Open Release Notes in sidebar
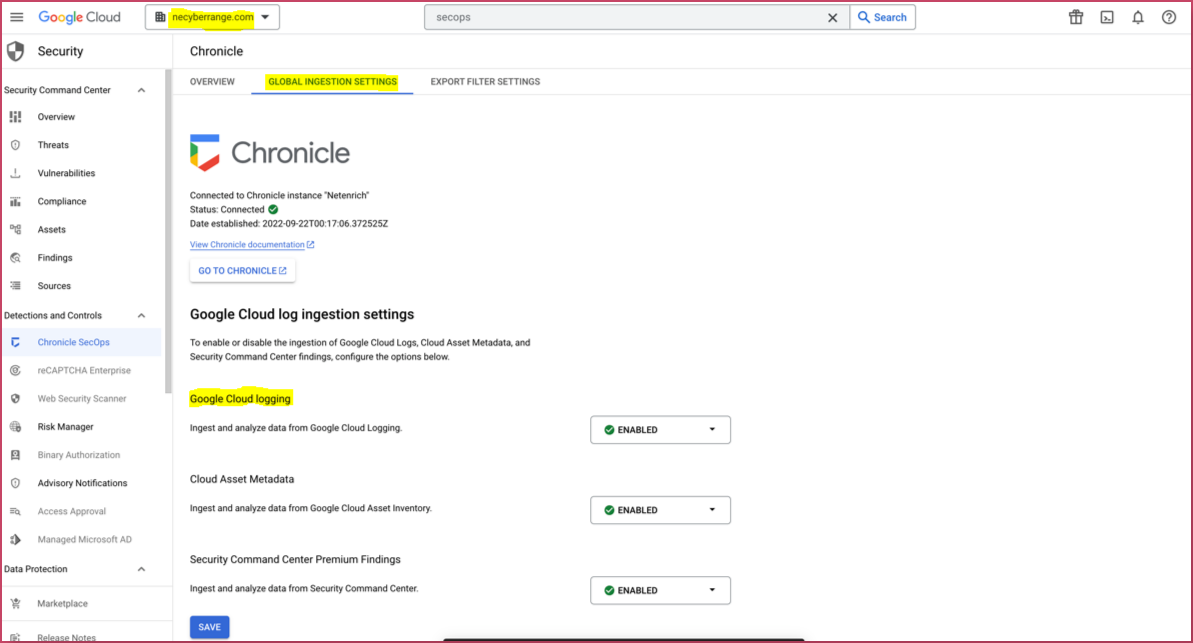The width and height of the screenshot is (1193, 643). coord(66,638)
